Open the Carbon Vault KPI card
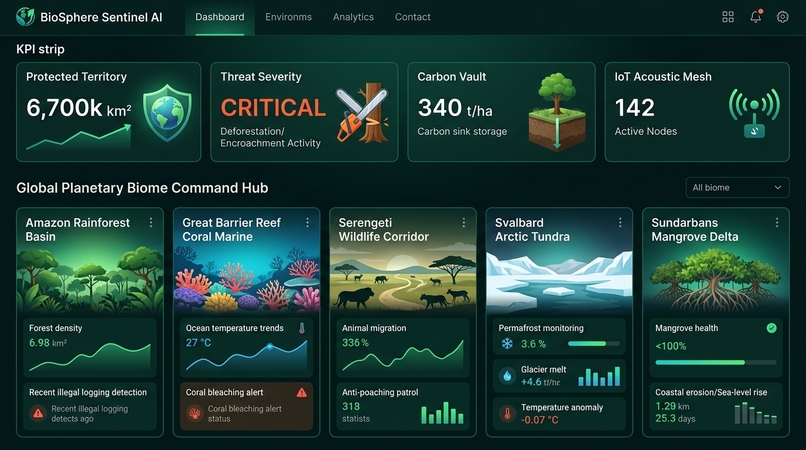Image resolution: width=806 pixels, height=450 pixels. point(501,112)
